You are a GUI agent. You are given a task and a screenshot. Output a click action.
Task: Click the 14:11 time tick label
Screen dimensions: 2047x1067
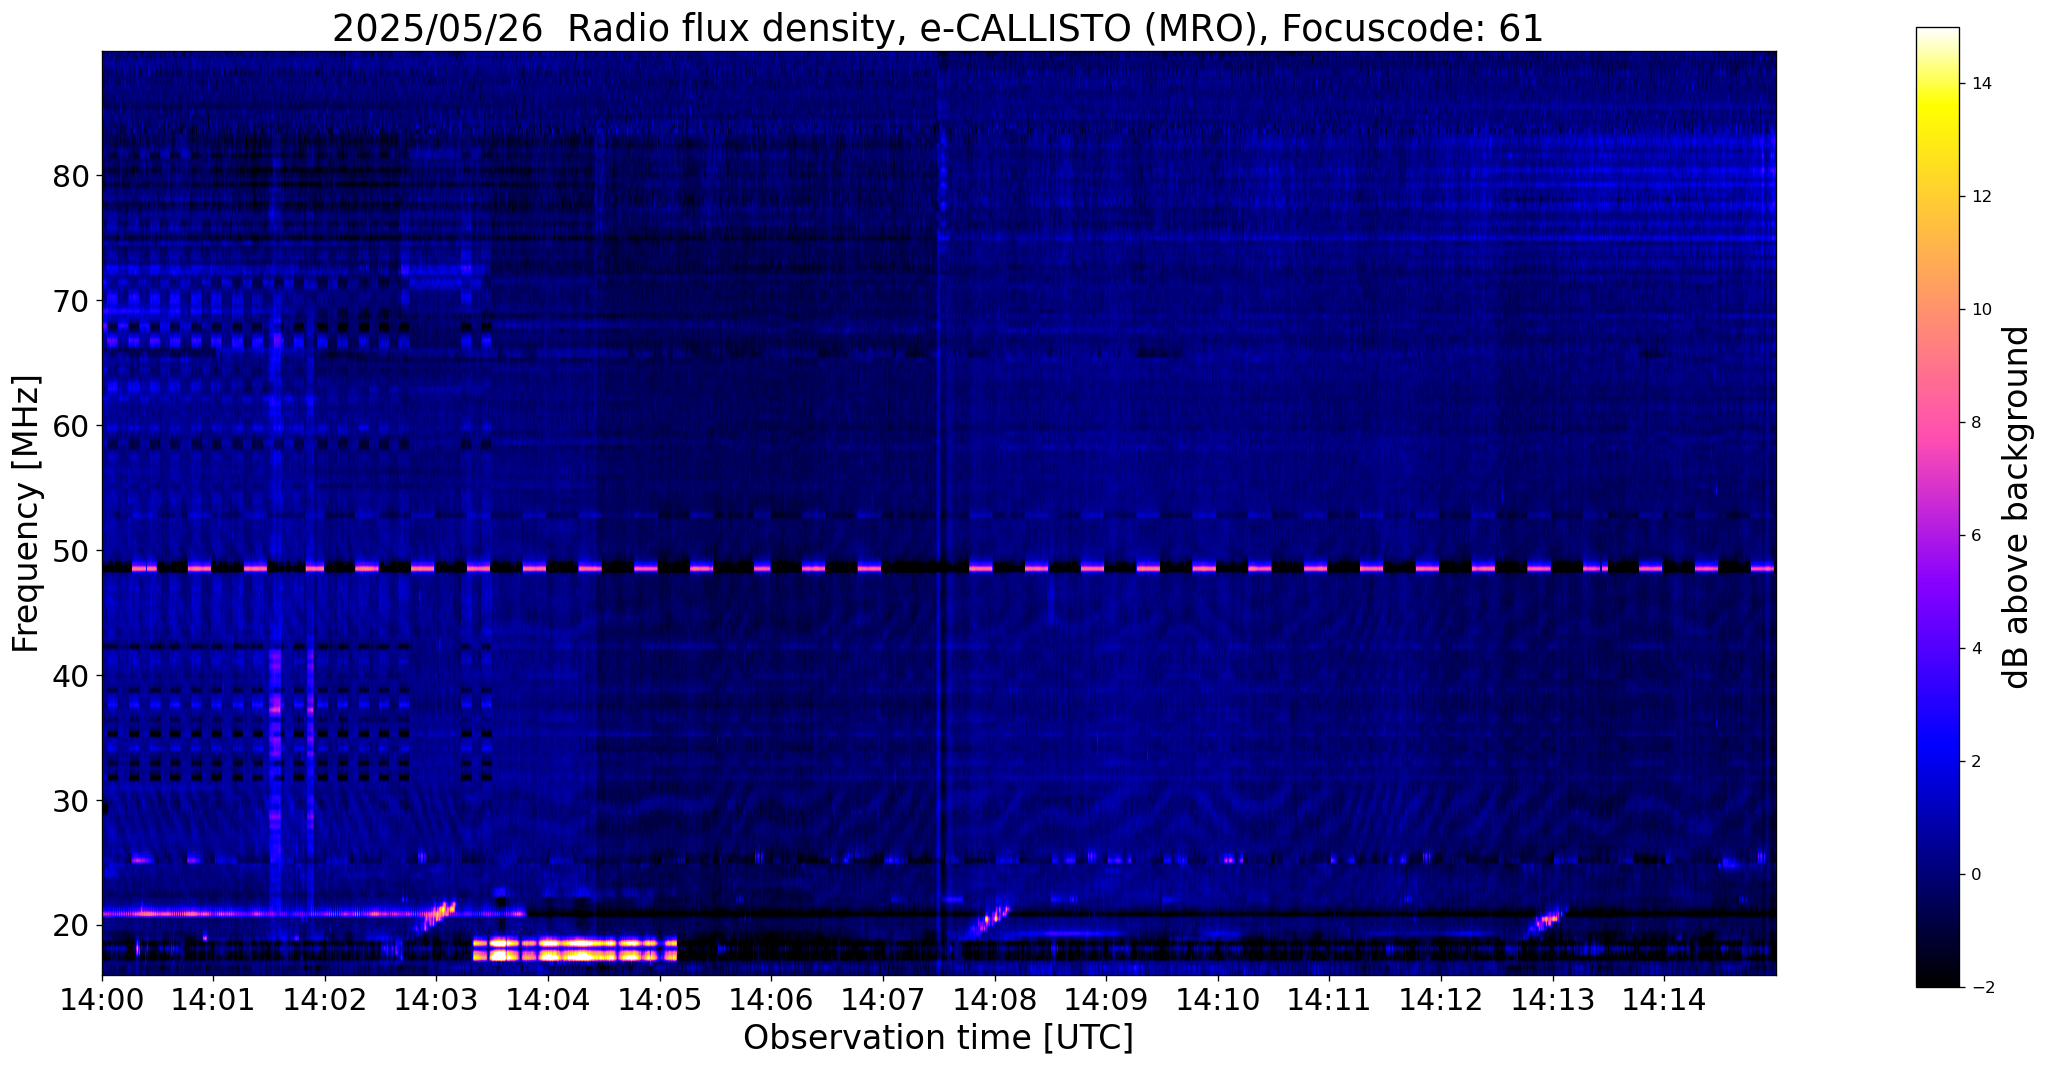coord(1330,999)
